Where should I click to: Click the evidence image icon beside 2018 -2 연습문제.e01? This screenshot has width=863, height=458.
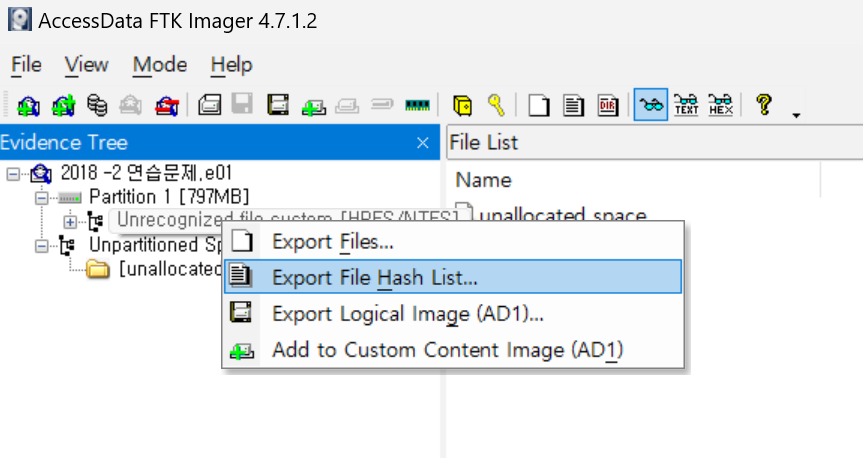(x=41, y=174)
